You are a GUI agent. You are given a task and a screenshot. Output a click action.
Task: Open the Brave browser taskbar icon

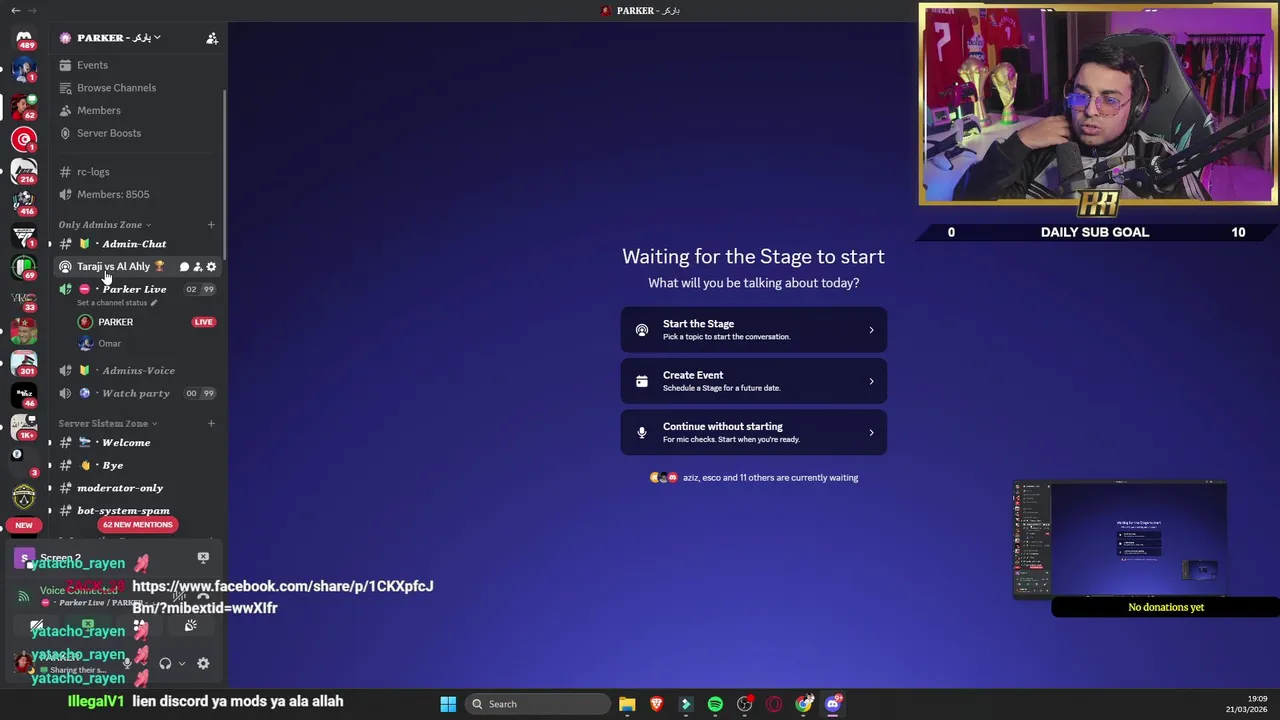pos(656,704)
